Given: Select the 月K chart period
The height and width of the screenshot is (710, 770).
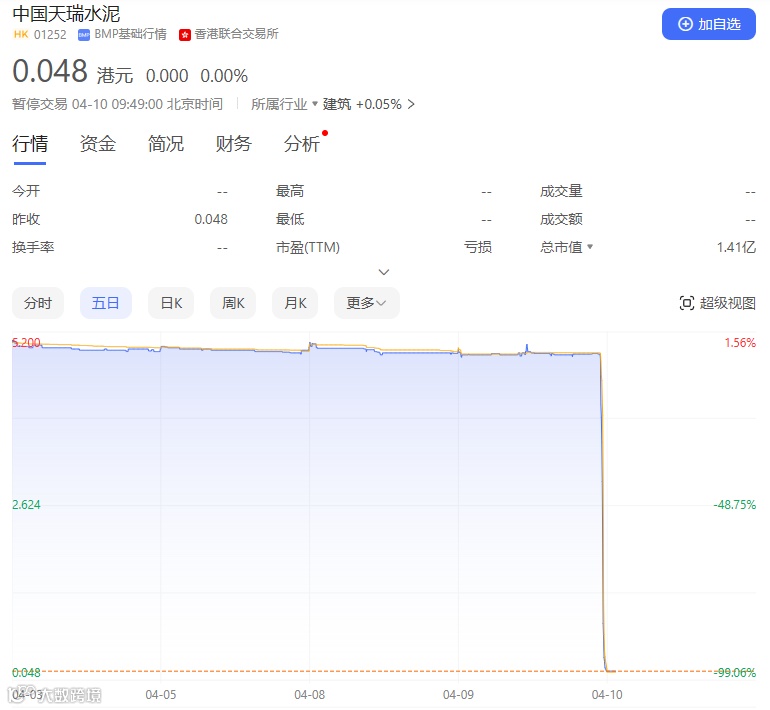Looking at the screenshot, I should [295, 303].
